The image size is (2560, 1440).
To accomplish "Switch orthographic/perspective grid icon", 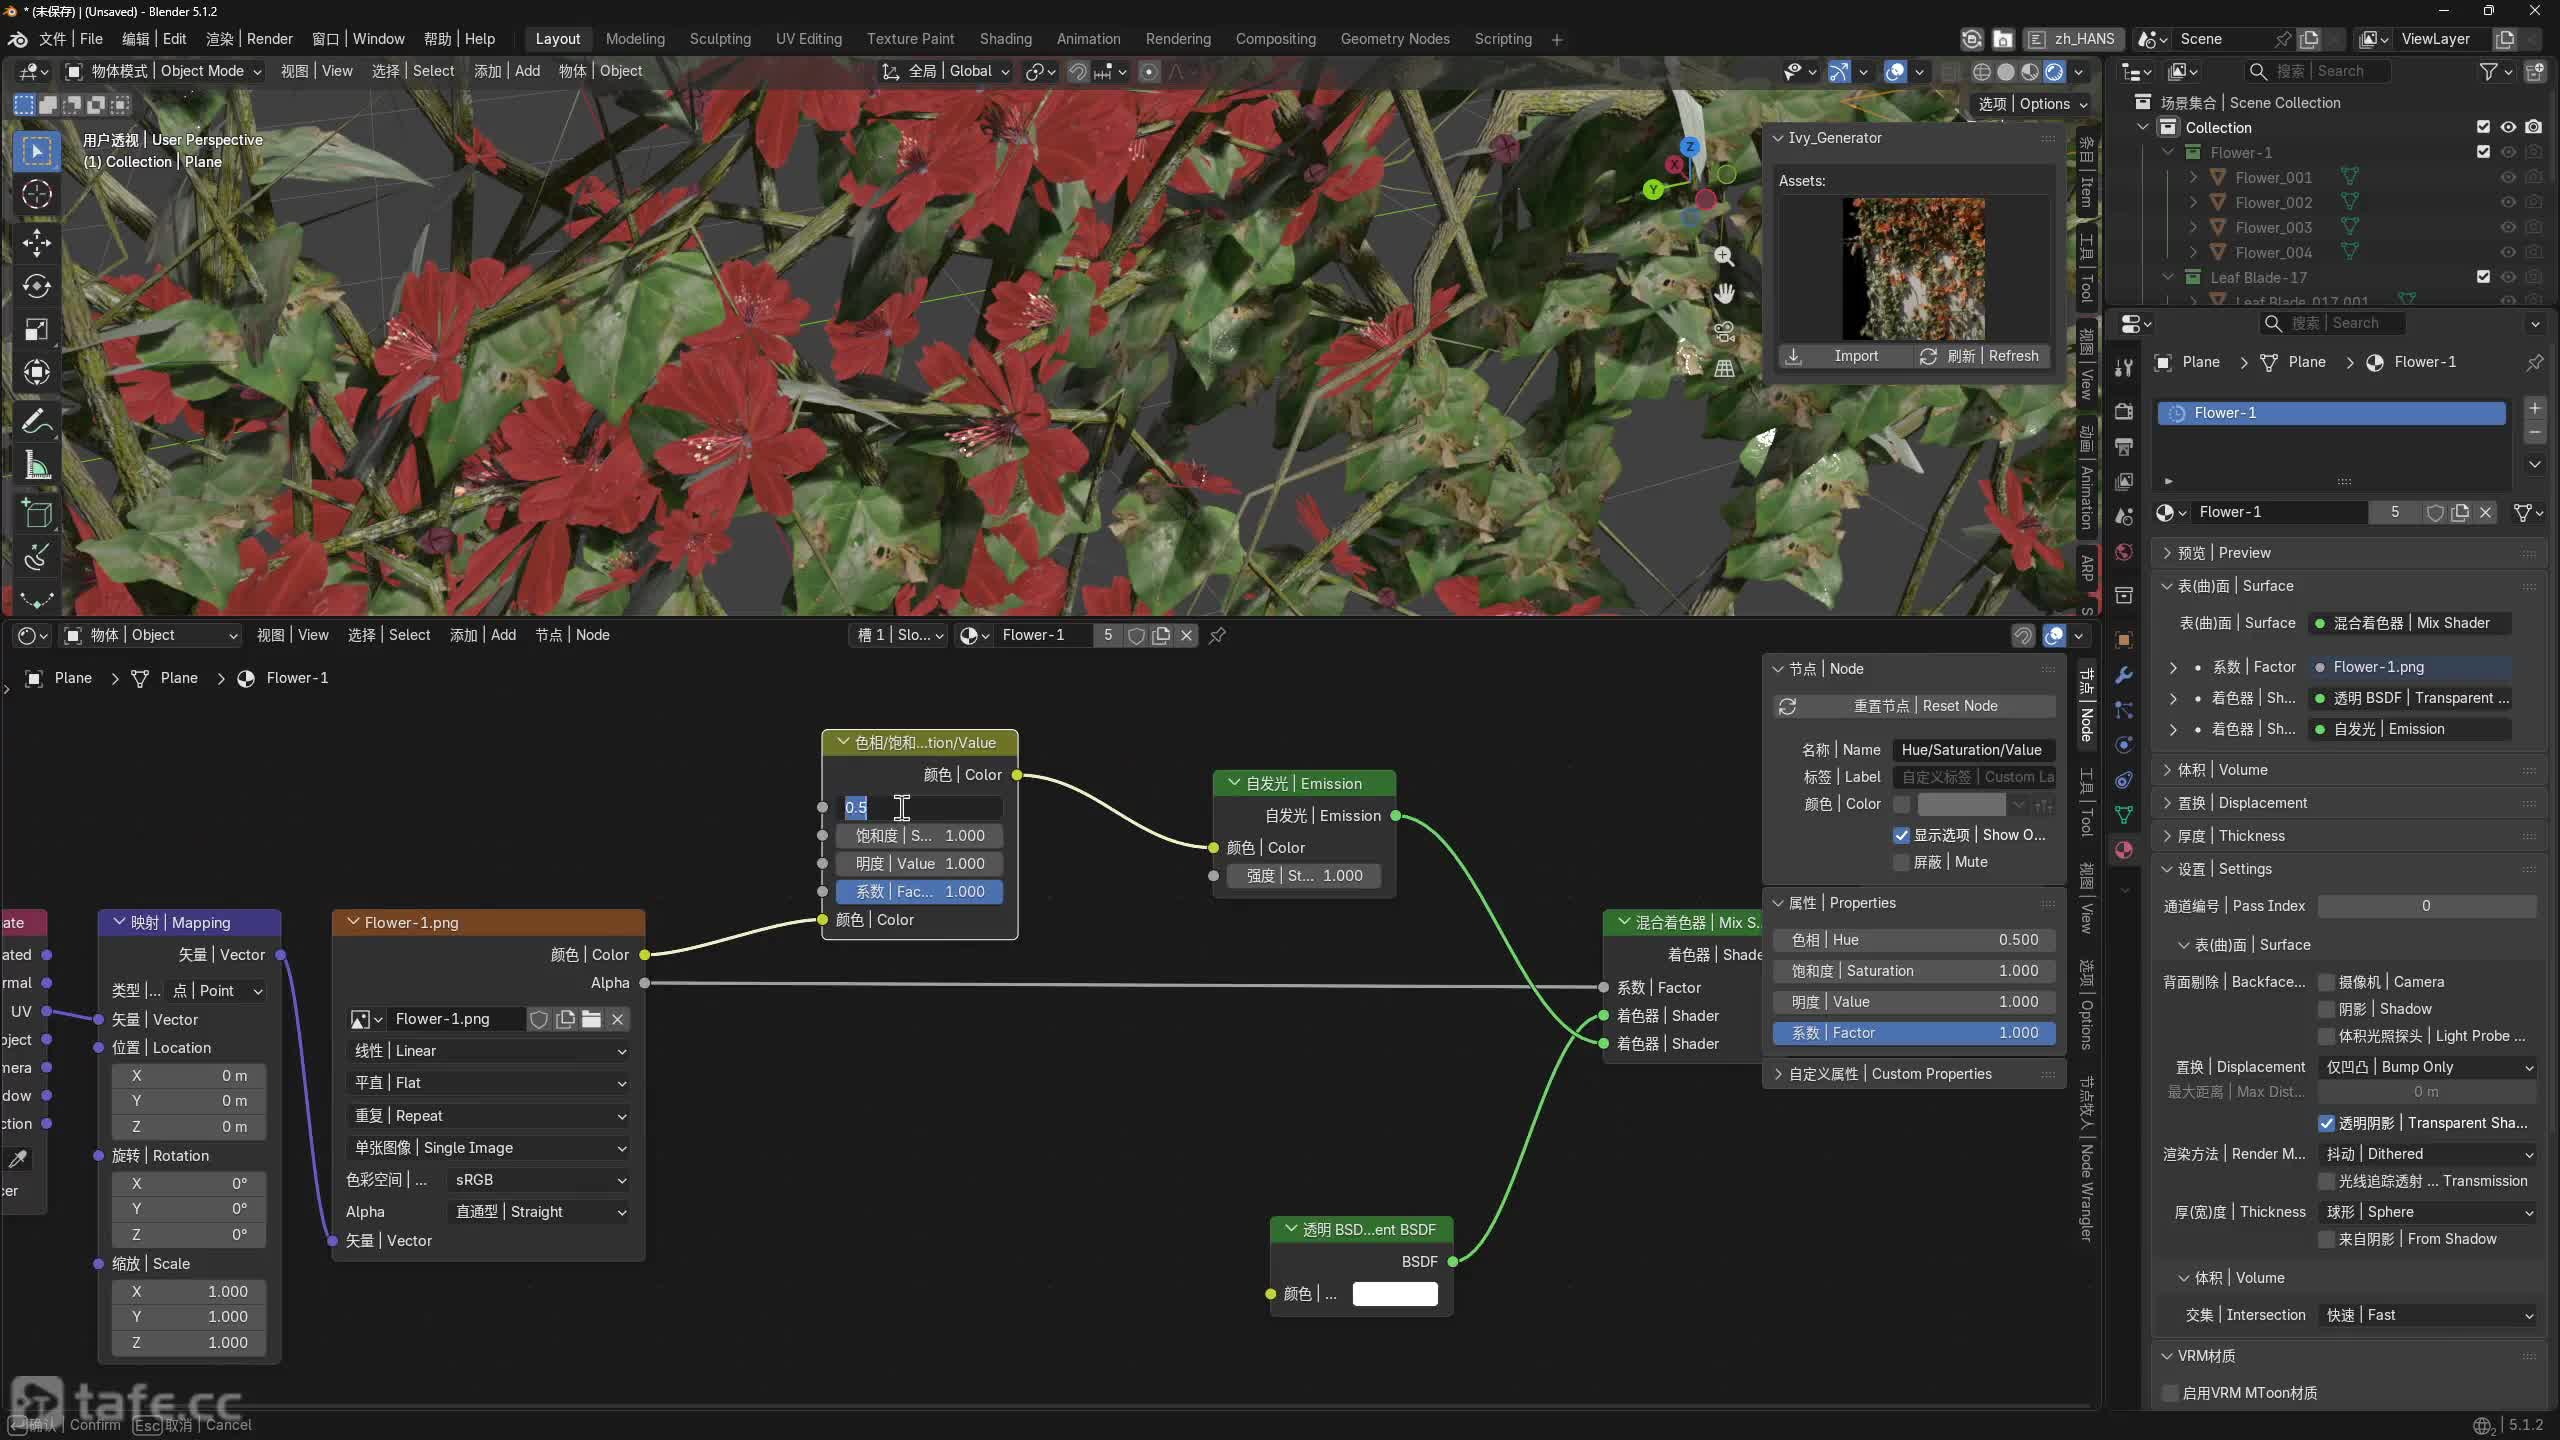I will point(1724,368).
